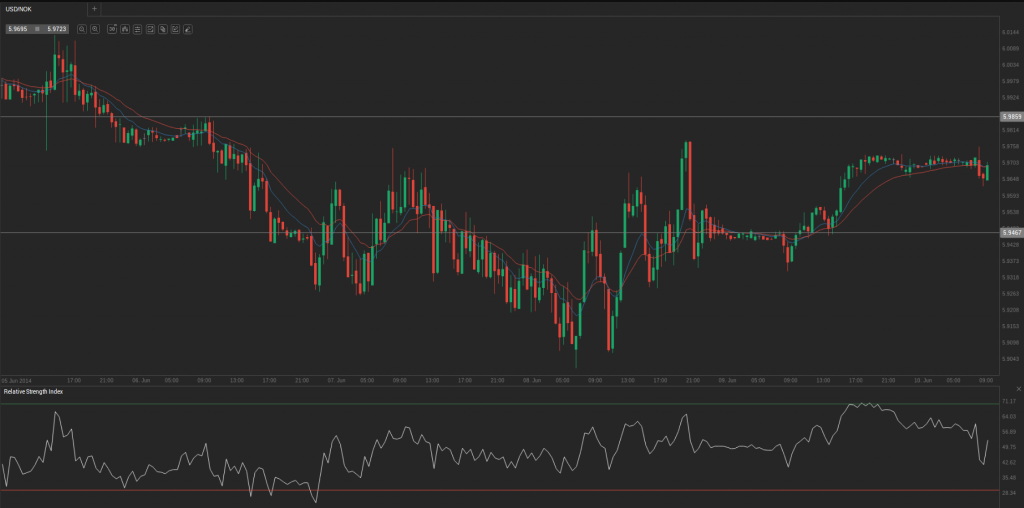This screenshot has width=1024, height=508.
Task: Add a new chart tab with plus
Action: pos(94,8)
